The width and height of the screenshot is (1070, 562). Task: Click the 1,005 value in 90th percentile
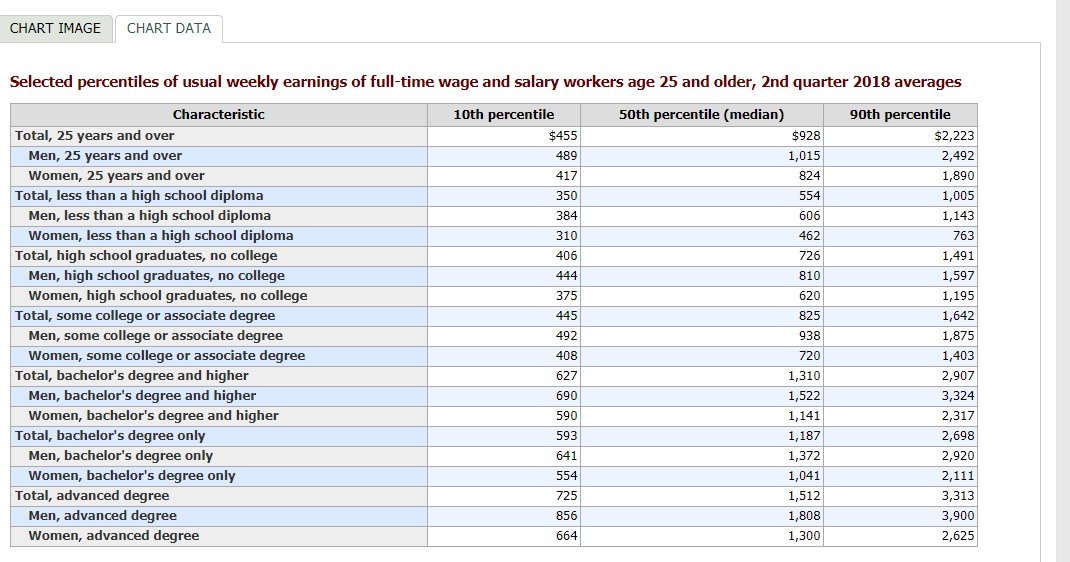(x=958, y=196)
